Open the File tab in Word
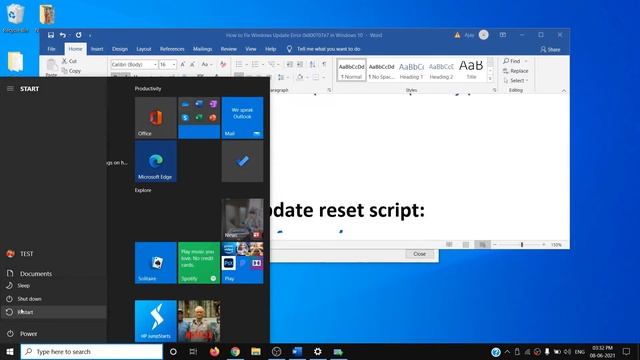The image size is (640, 360). click(51, 49)
